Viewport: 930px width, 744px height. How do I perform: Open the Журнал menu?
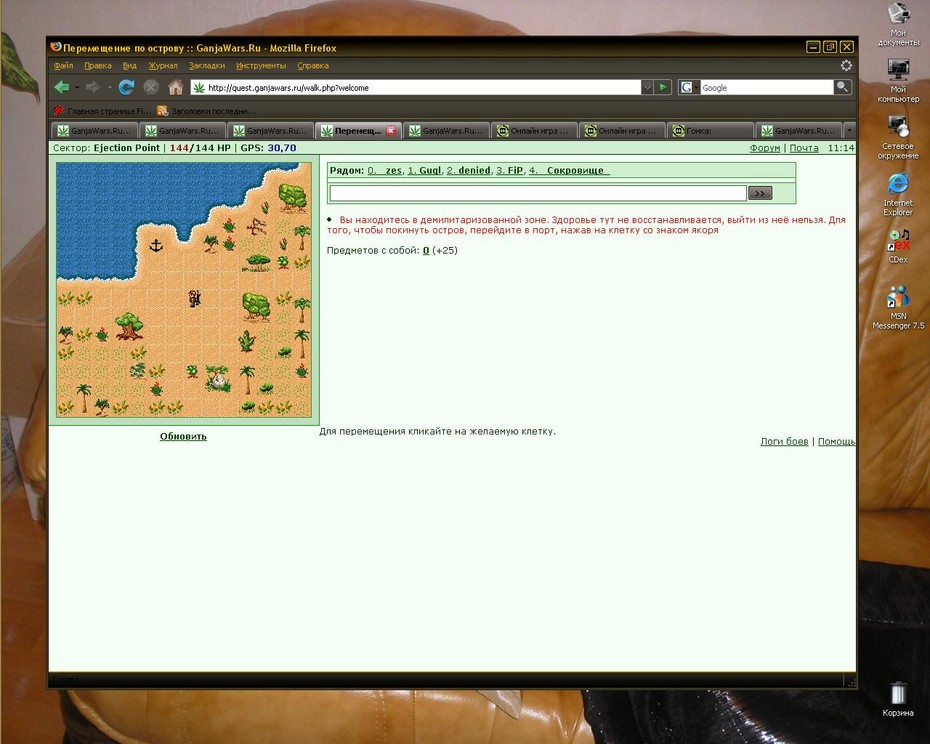point(163,65)
